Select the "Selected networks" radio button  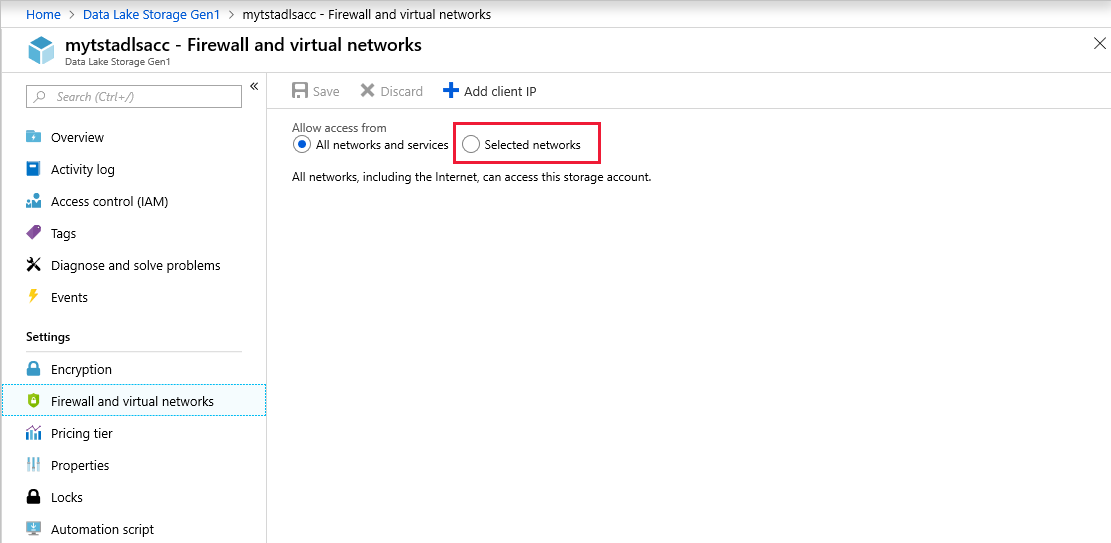tap(471, 145)
